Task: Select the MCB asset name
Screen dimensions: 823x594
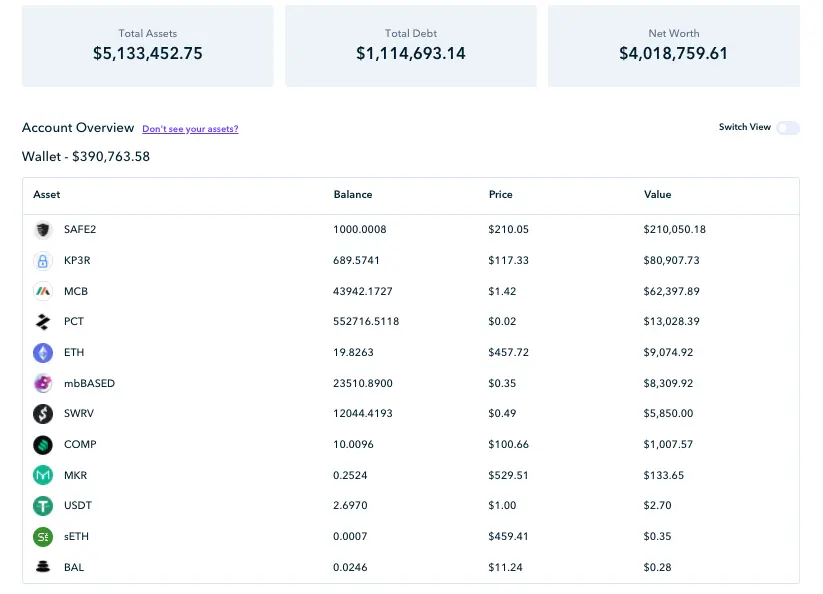Action: [76, 291]
